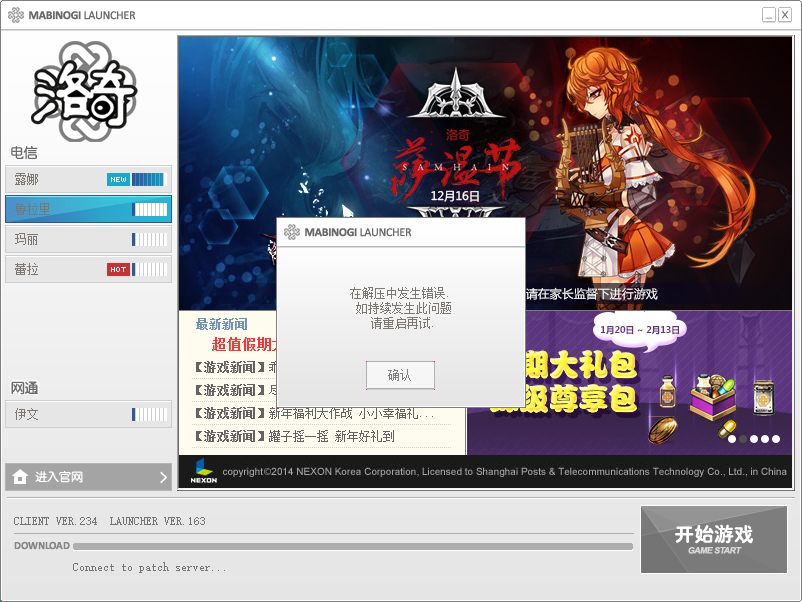Select fifth banner carousel dot
Screen dimensions: 802x602
776,439
